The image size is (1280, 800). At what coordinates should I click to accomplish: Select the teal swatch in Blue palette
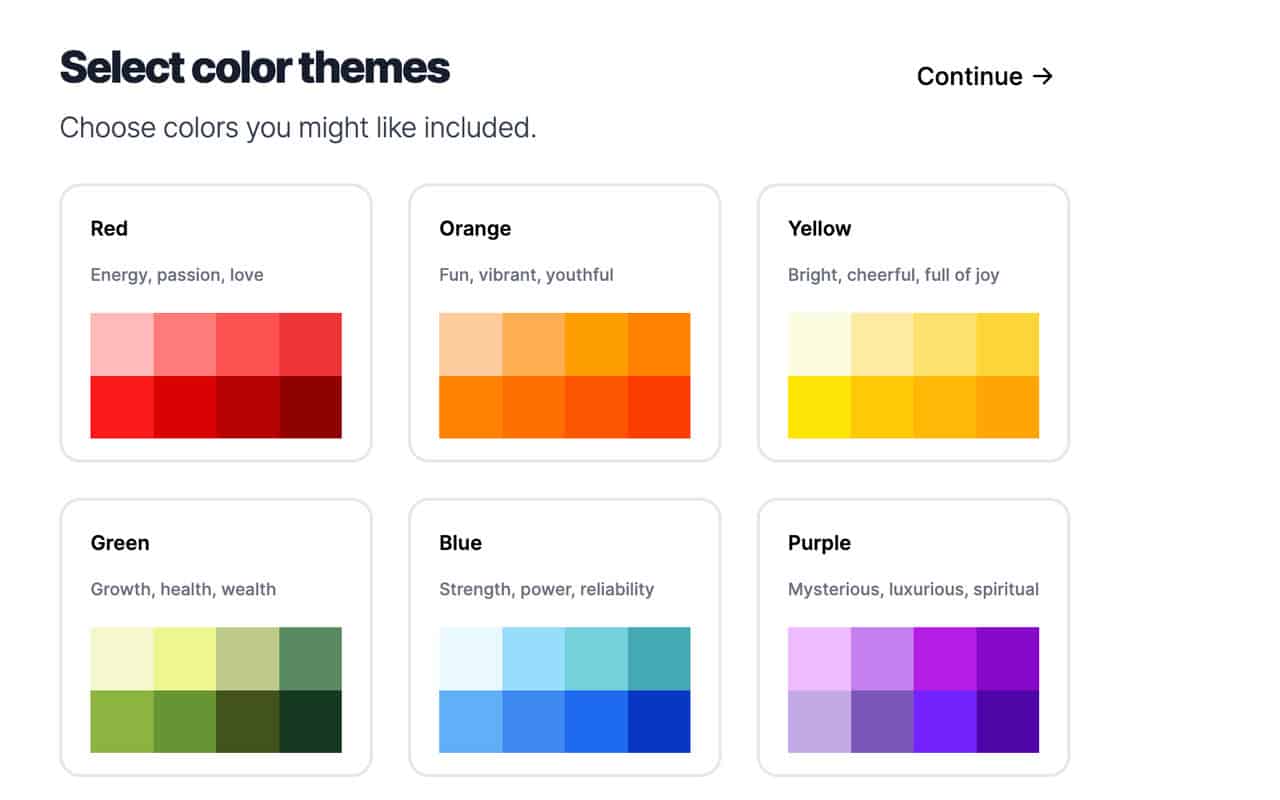tap(659, 658)
